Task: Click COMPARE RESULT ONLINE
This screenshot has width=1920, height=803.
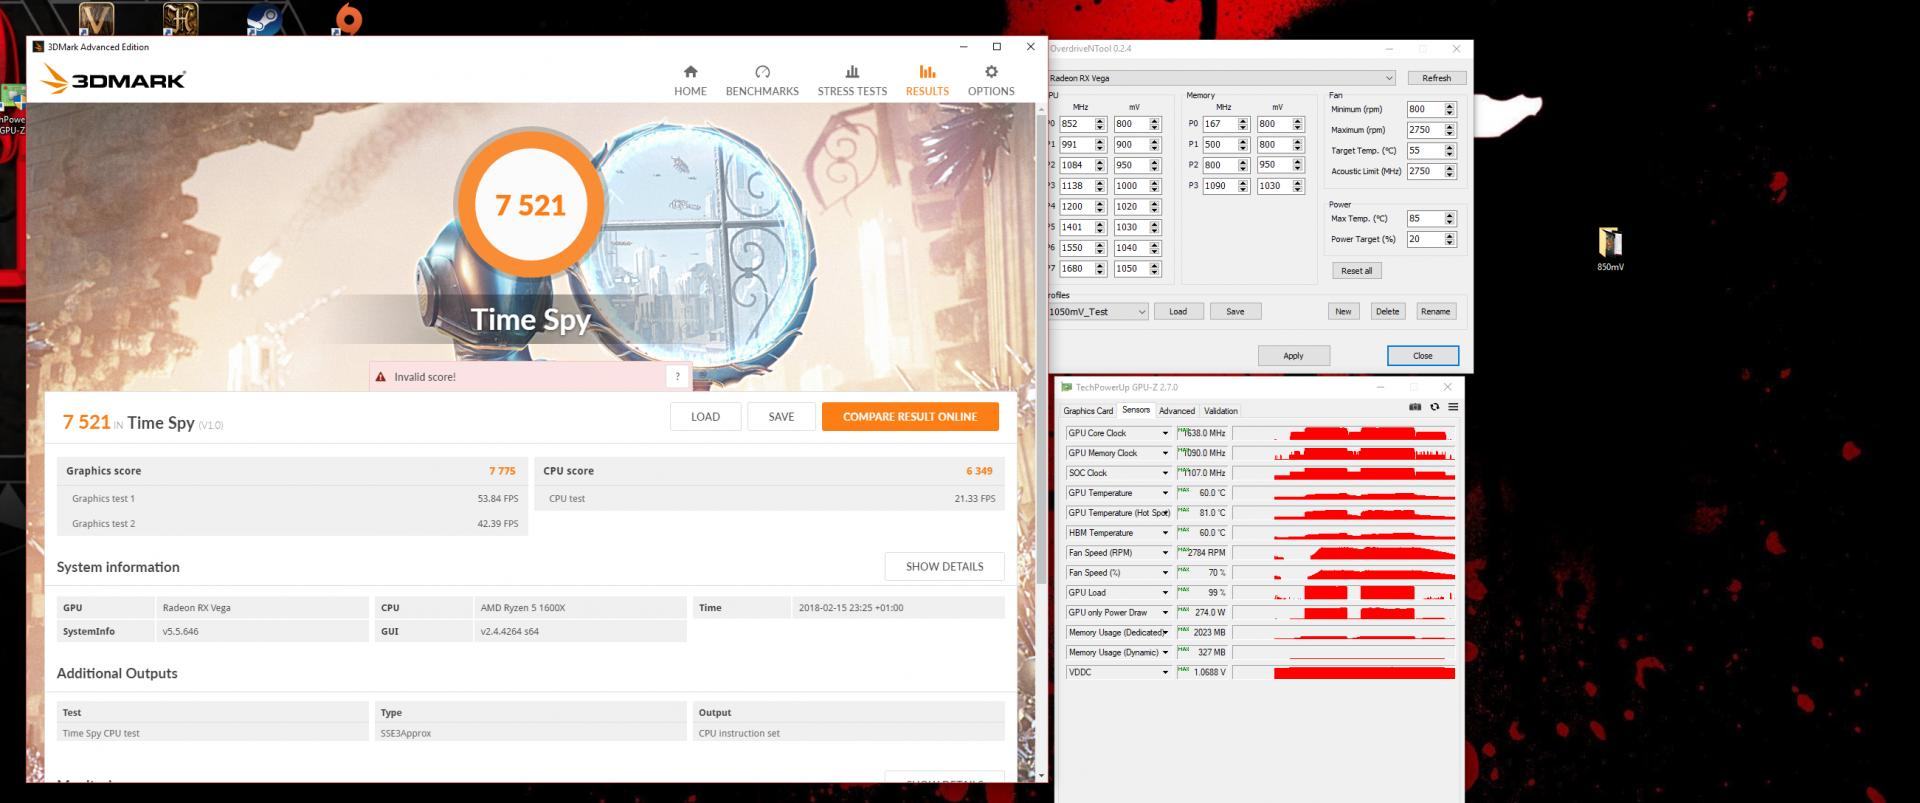Action: (910, 417)
